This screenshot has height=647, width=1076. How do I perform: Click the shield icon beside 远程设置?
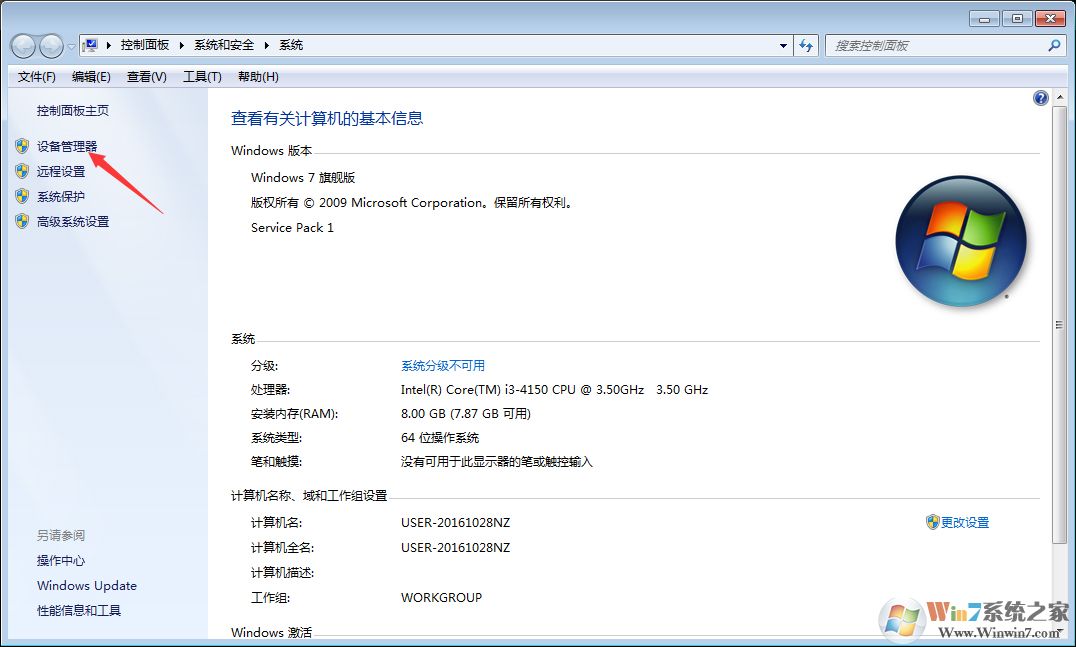22,170
